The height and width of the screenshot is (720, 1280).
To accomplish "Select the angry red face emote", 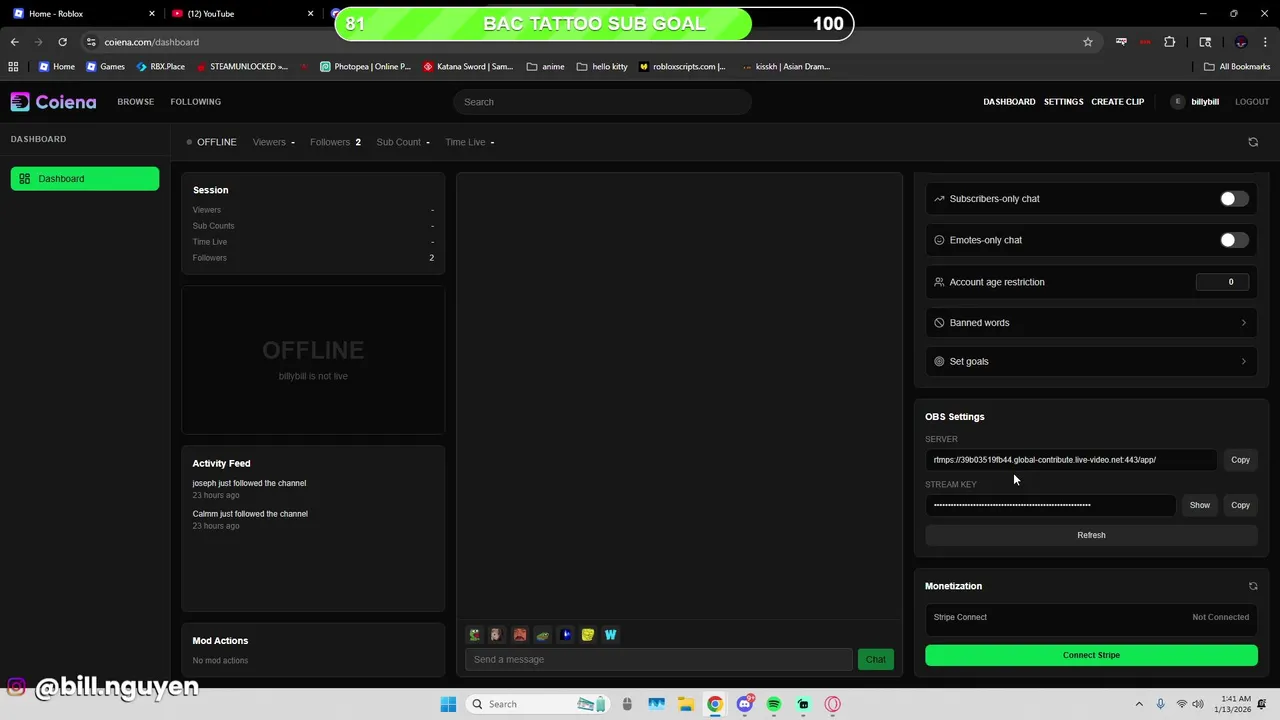I will click(x=520, y=634).
